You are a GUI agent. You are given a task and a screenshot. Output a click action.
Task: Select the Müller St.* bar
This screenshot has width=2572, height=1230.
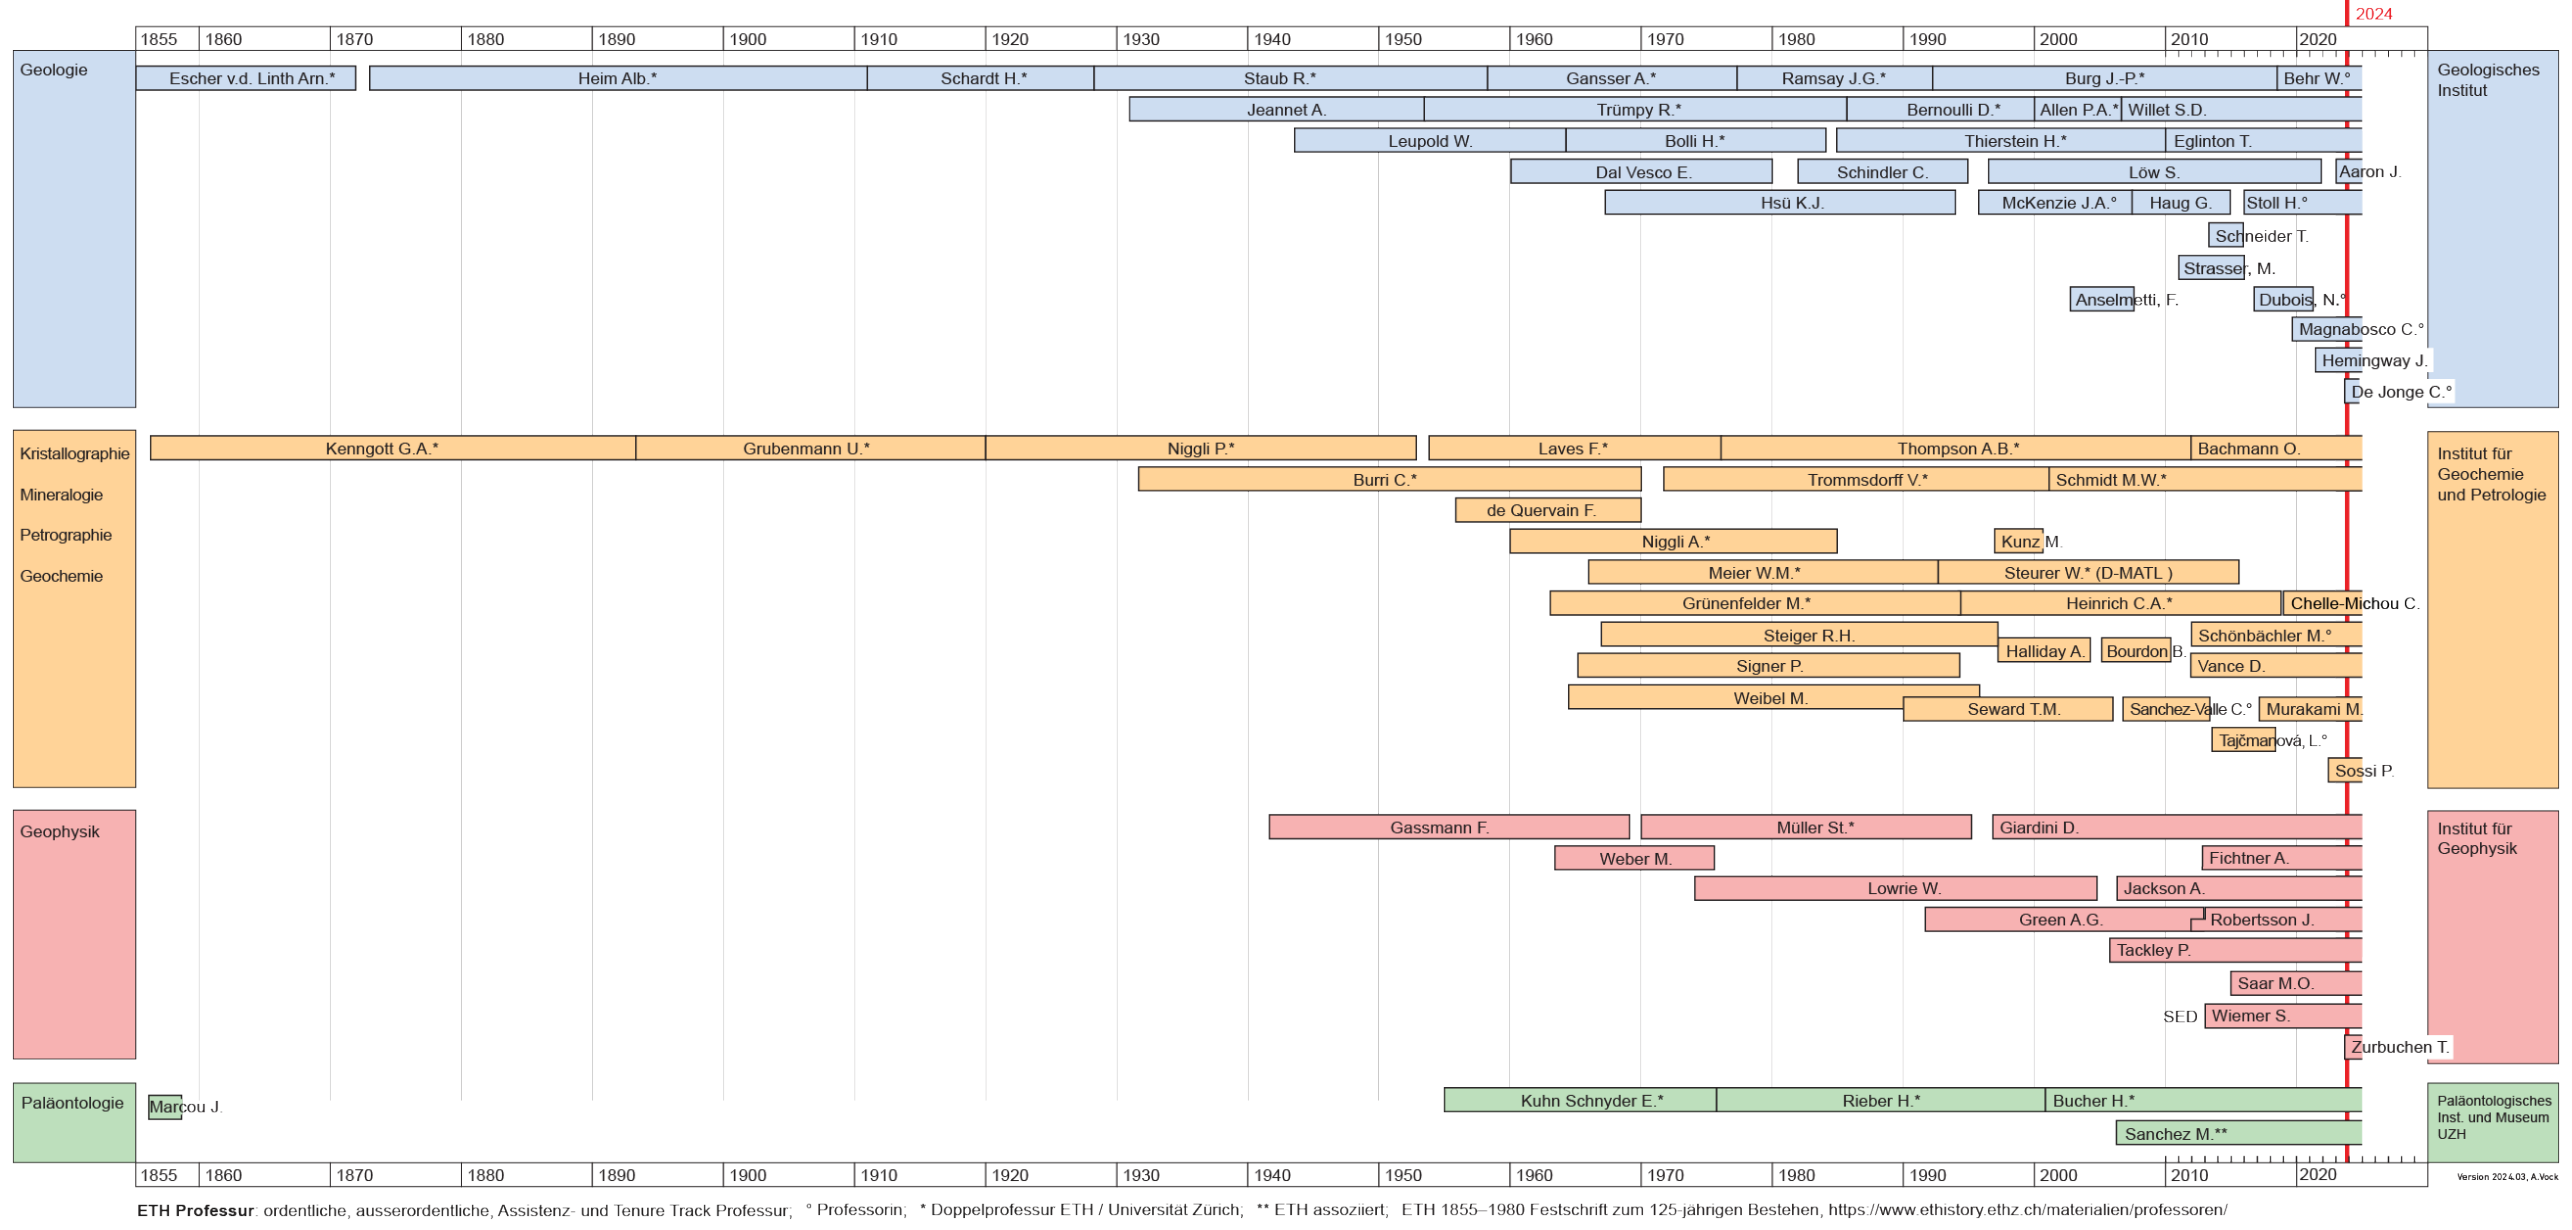coord(1806,827)
